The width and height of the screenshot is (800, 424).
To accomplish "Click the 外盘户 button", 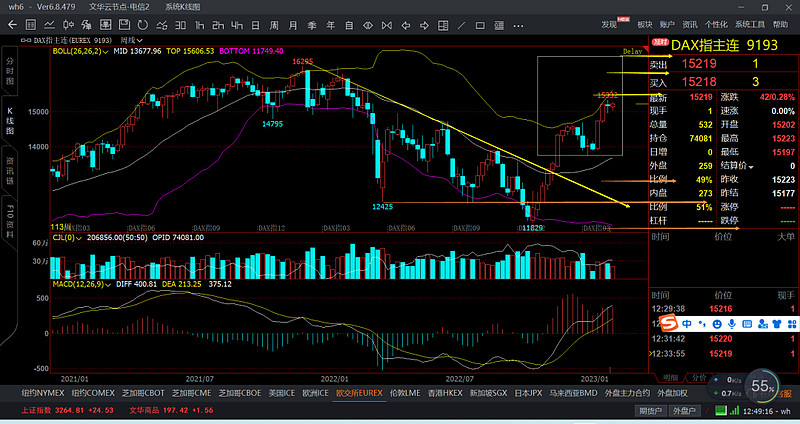I will [684, 411].
